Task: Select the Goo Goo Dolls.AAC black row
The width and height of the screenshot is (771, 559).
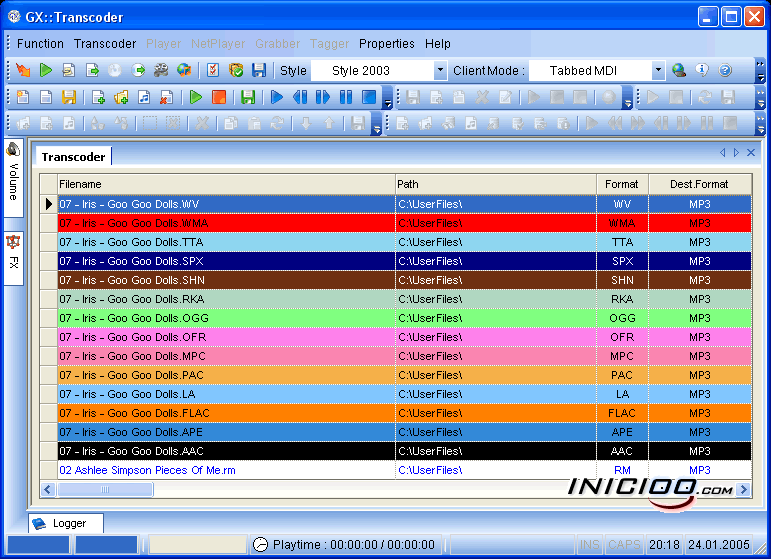Action: [404, 451]
